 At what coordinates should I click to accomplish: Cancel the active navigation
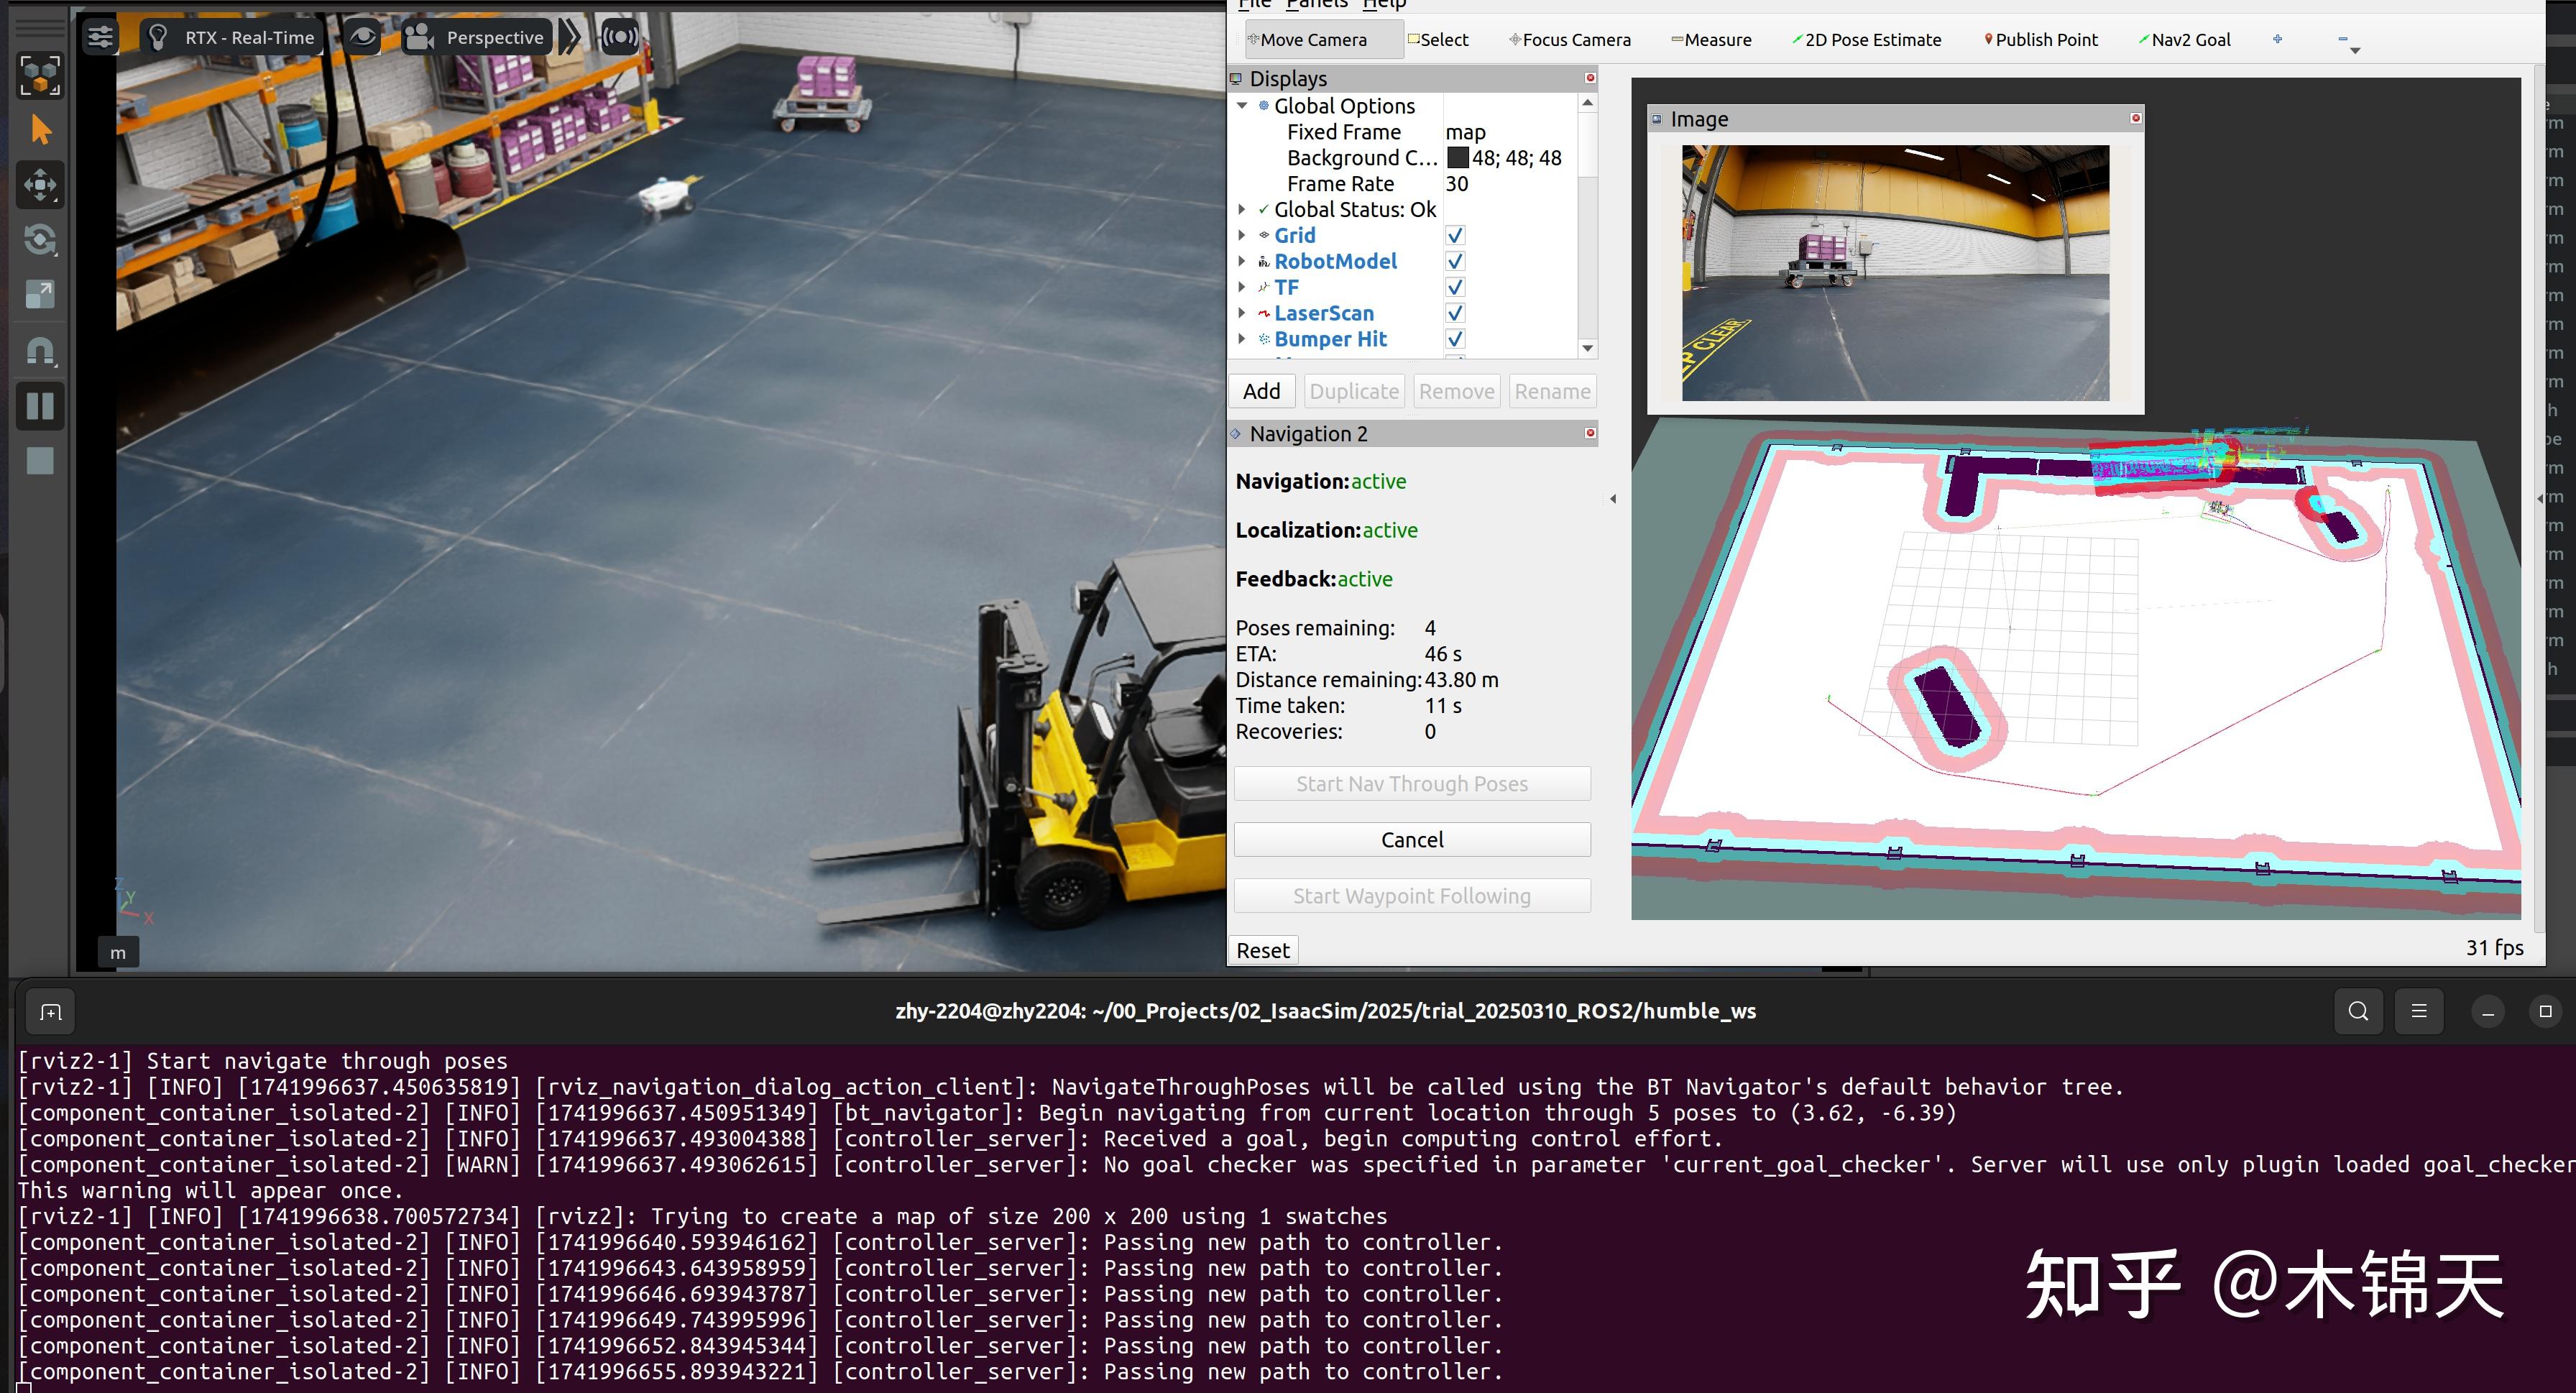pos(1411,840)
